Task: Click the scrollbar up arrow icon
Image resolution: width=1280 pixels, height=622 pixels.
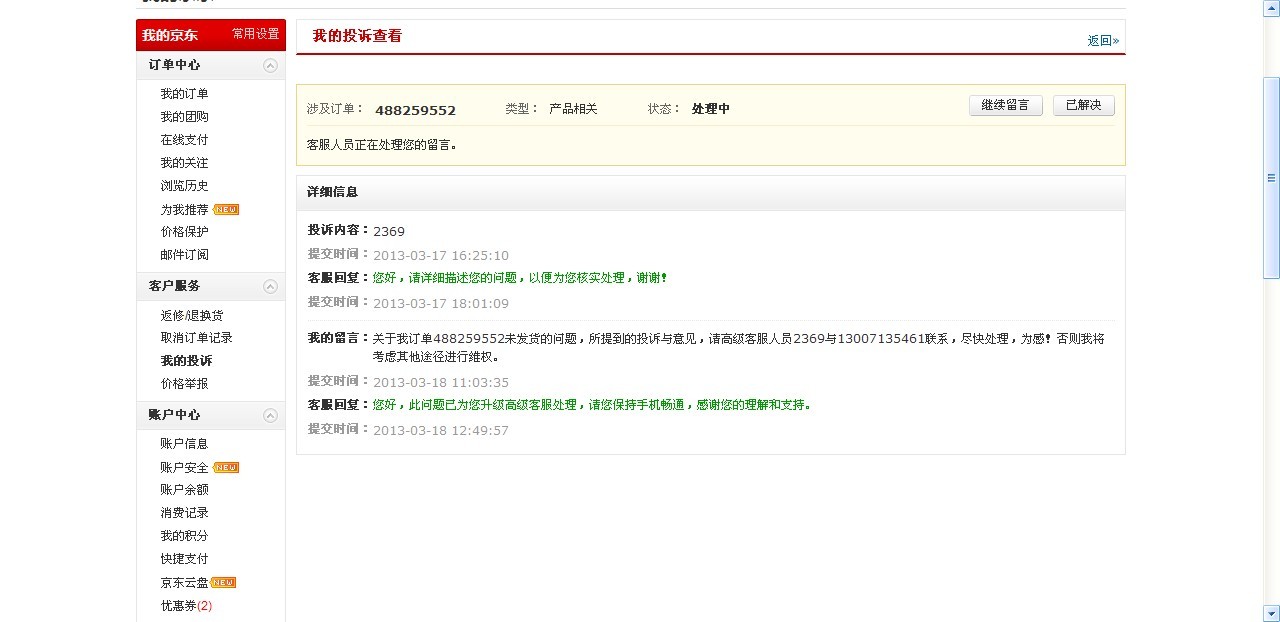Action: [x=1272, y=7]
